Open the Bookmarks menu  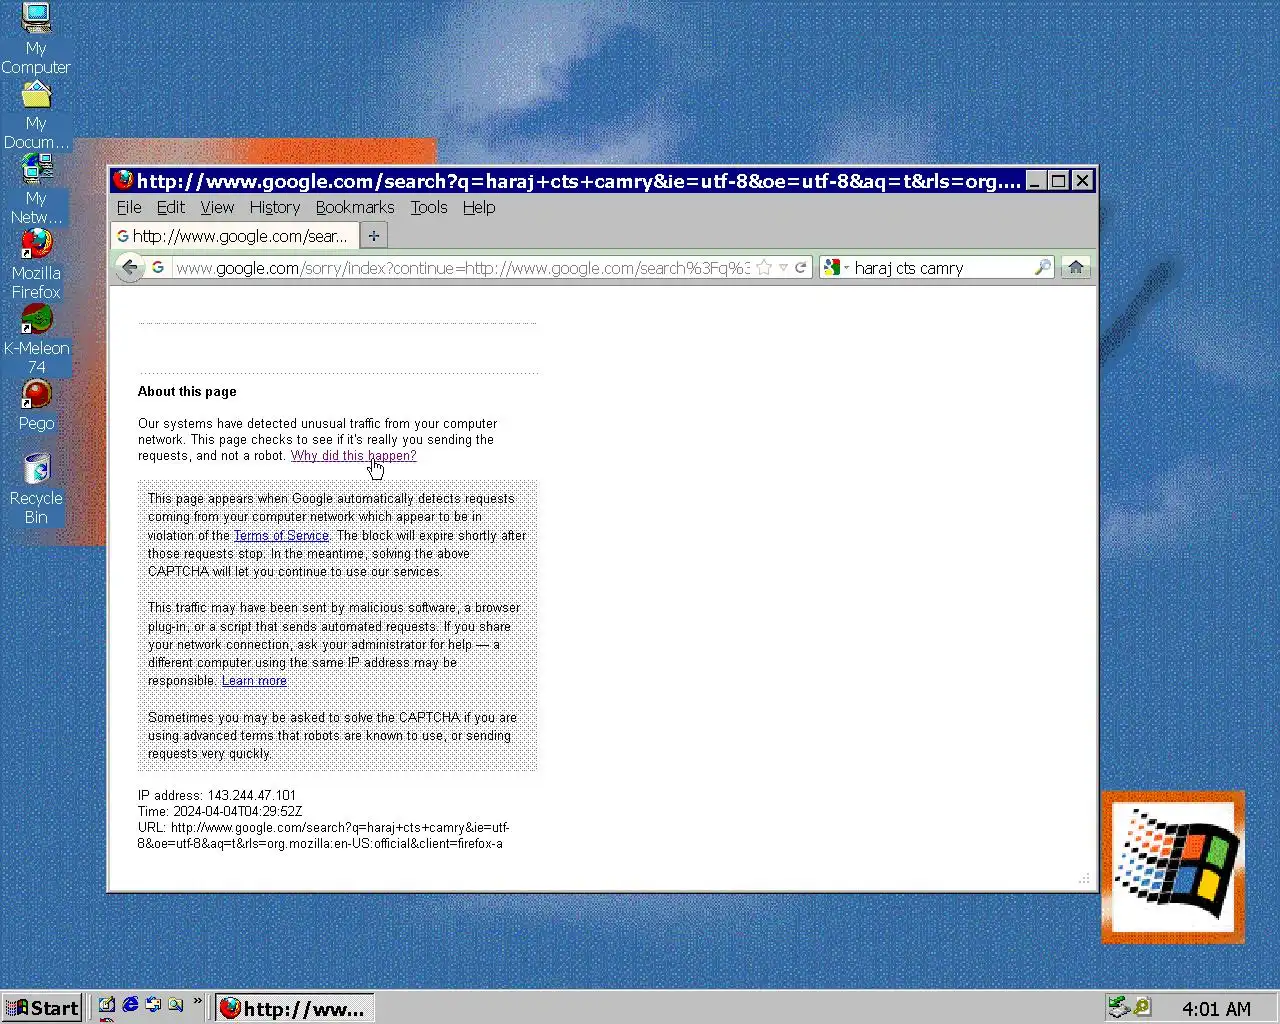[355, 207]
